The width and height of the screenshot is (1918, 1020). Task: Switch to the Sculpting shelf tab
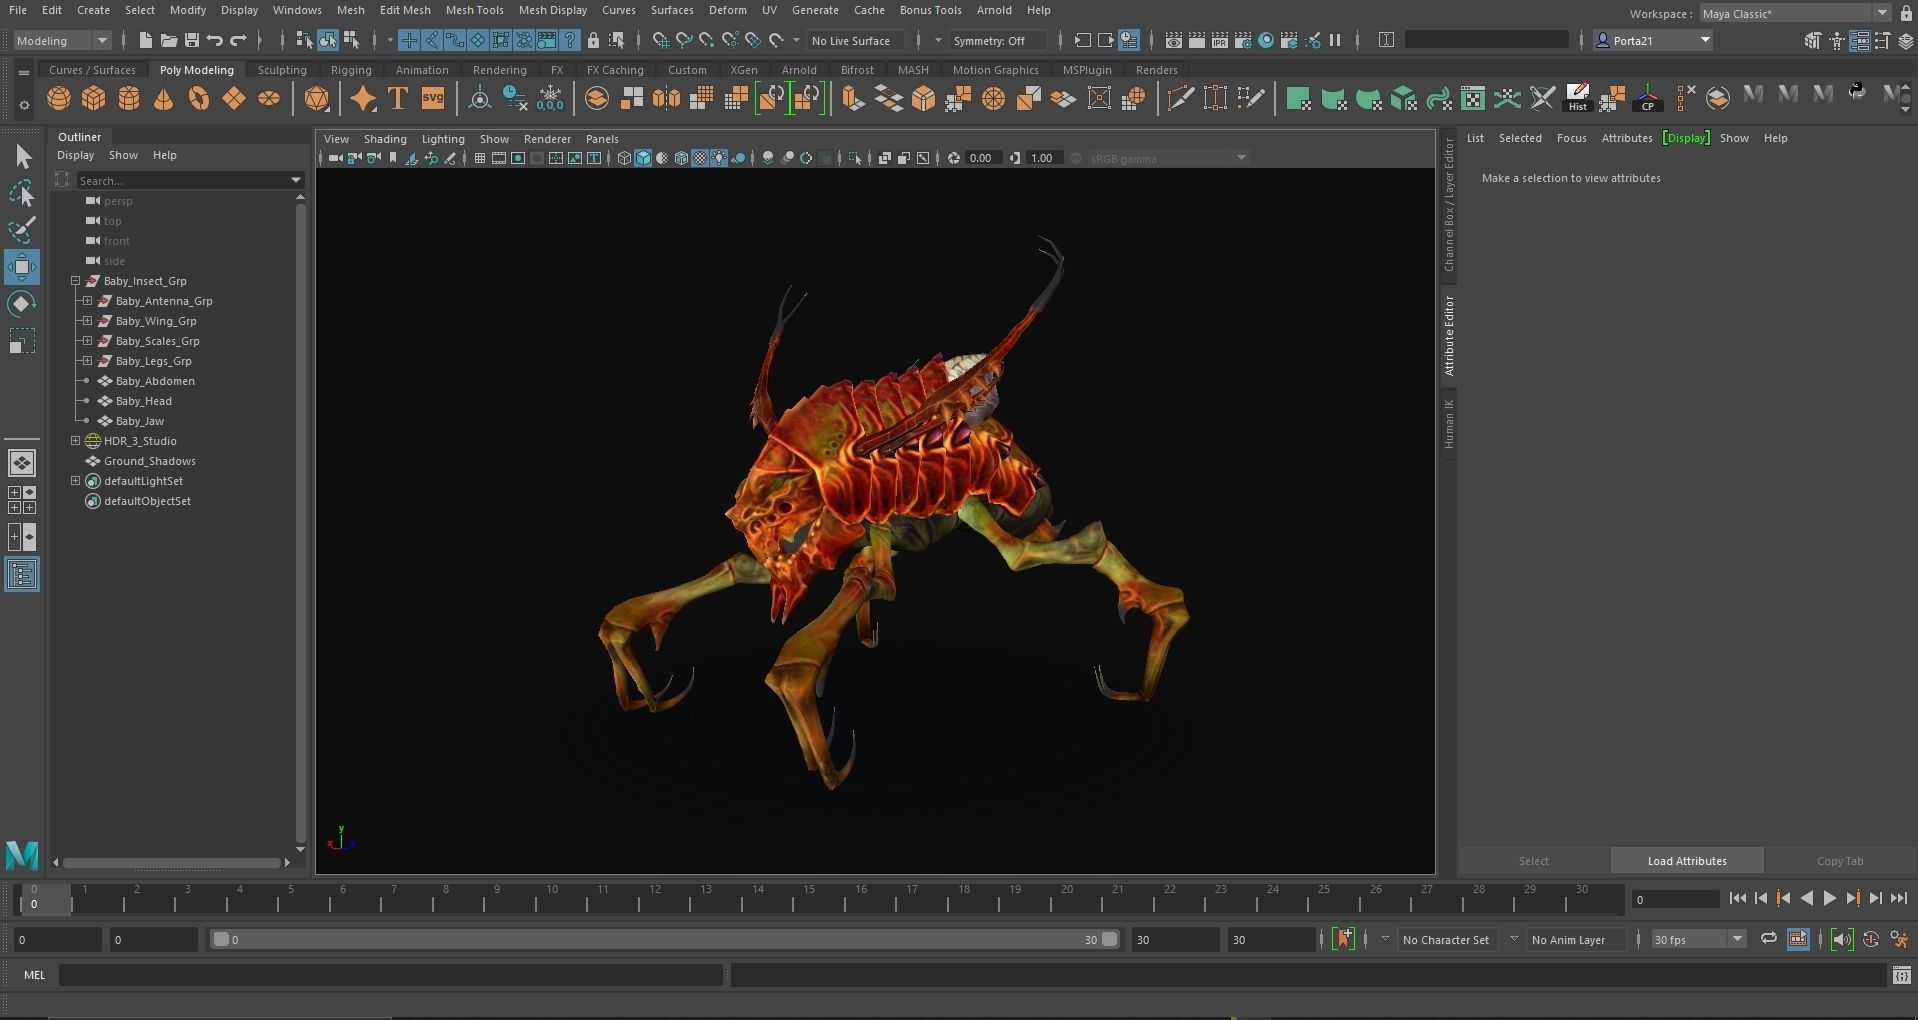coord(282,70)
